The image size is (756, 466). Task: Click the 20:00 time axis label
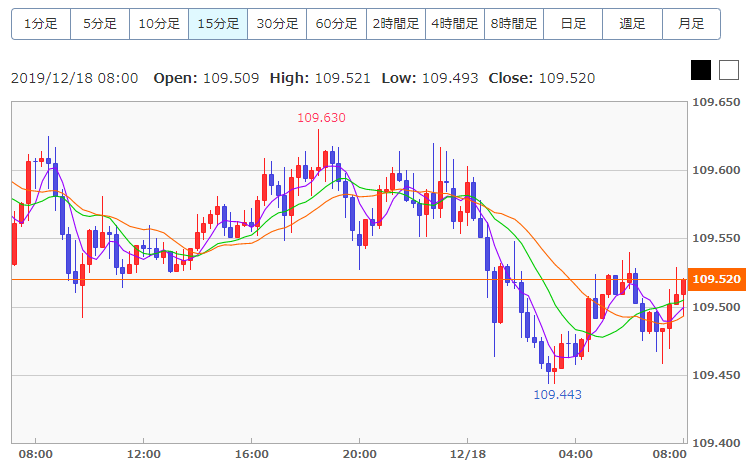point(360,454)
